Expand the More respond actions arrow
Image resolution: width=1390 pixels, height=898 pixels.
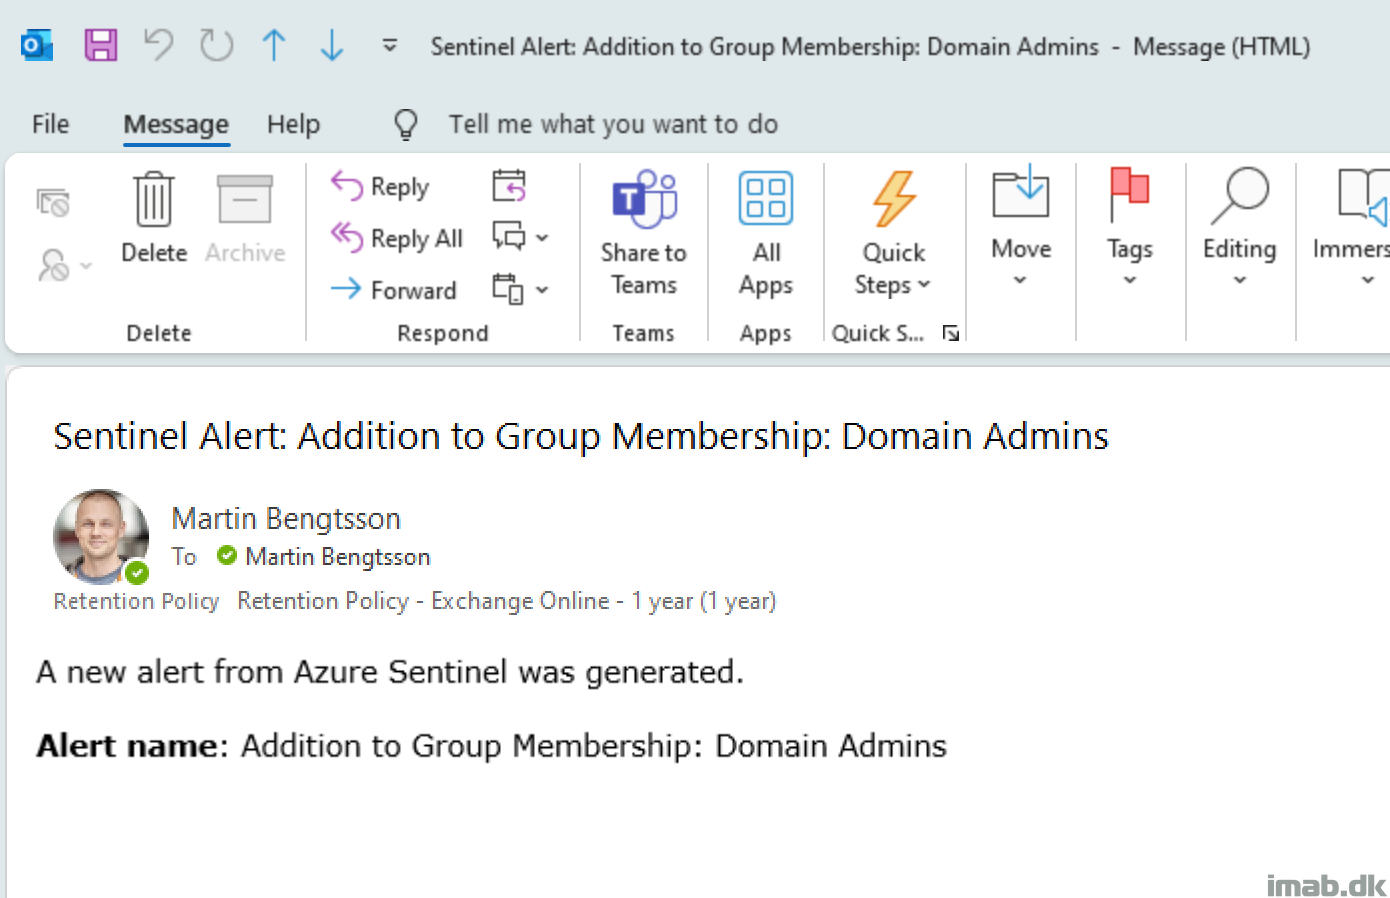[x=542, y=290]
